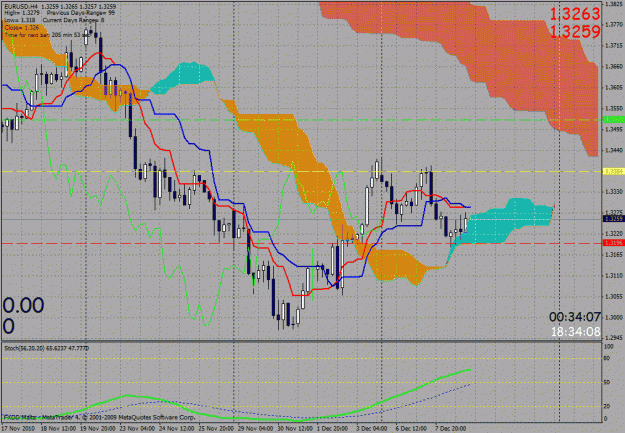Click the "1 Dec 20:00" time axis label

tap(332, 429)
